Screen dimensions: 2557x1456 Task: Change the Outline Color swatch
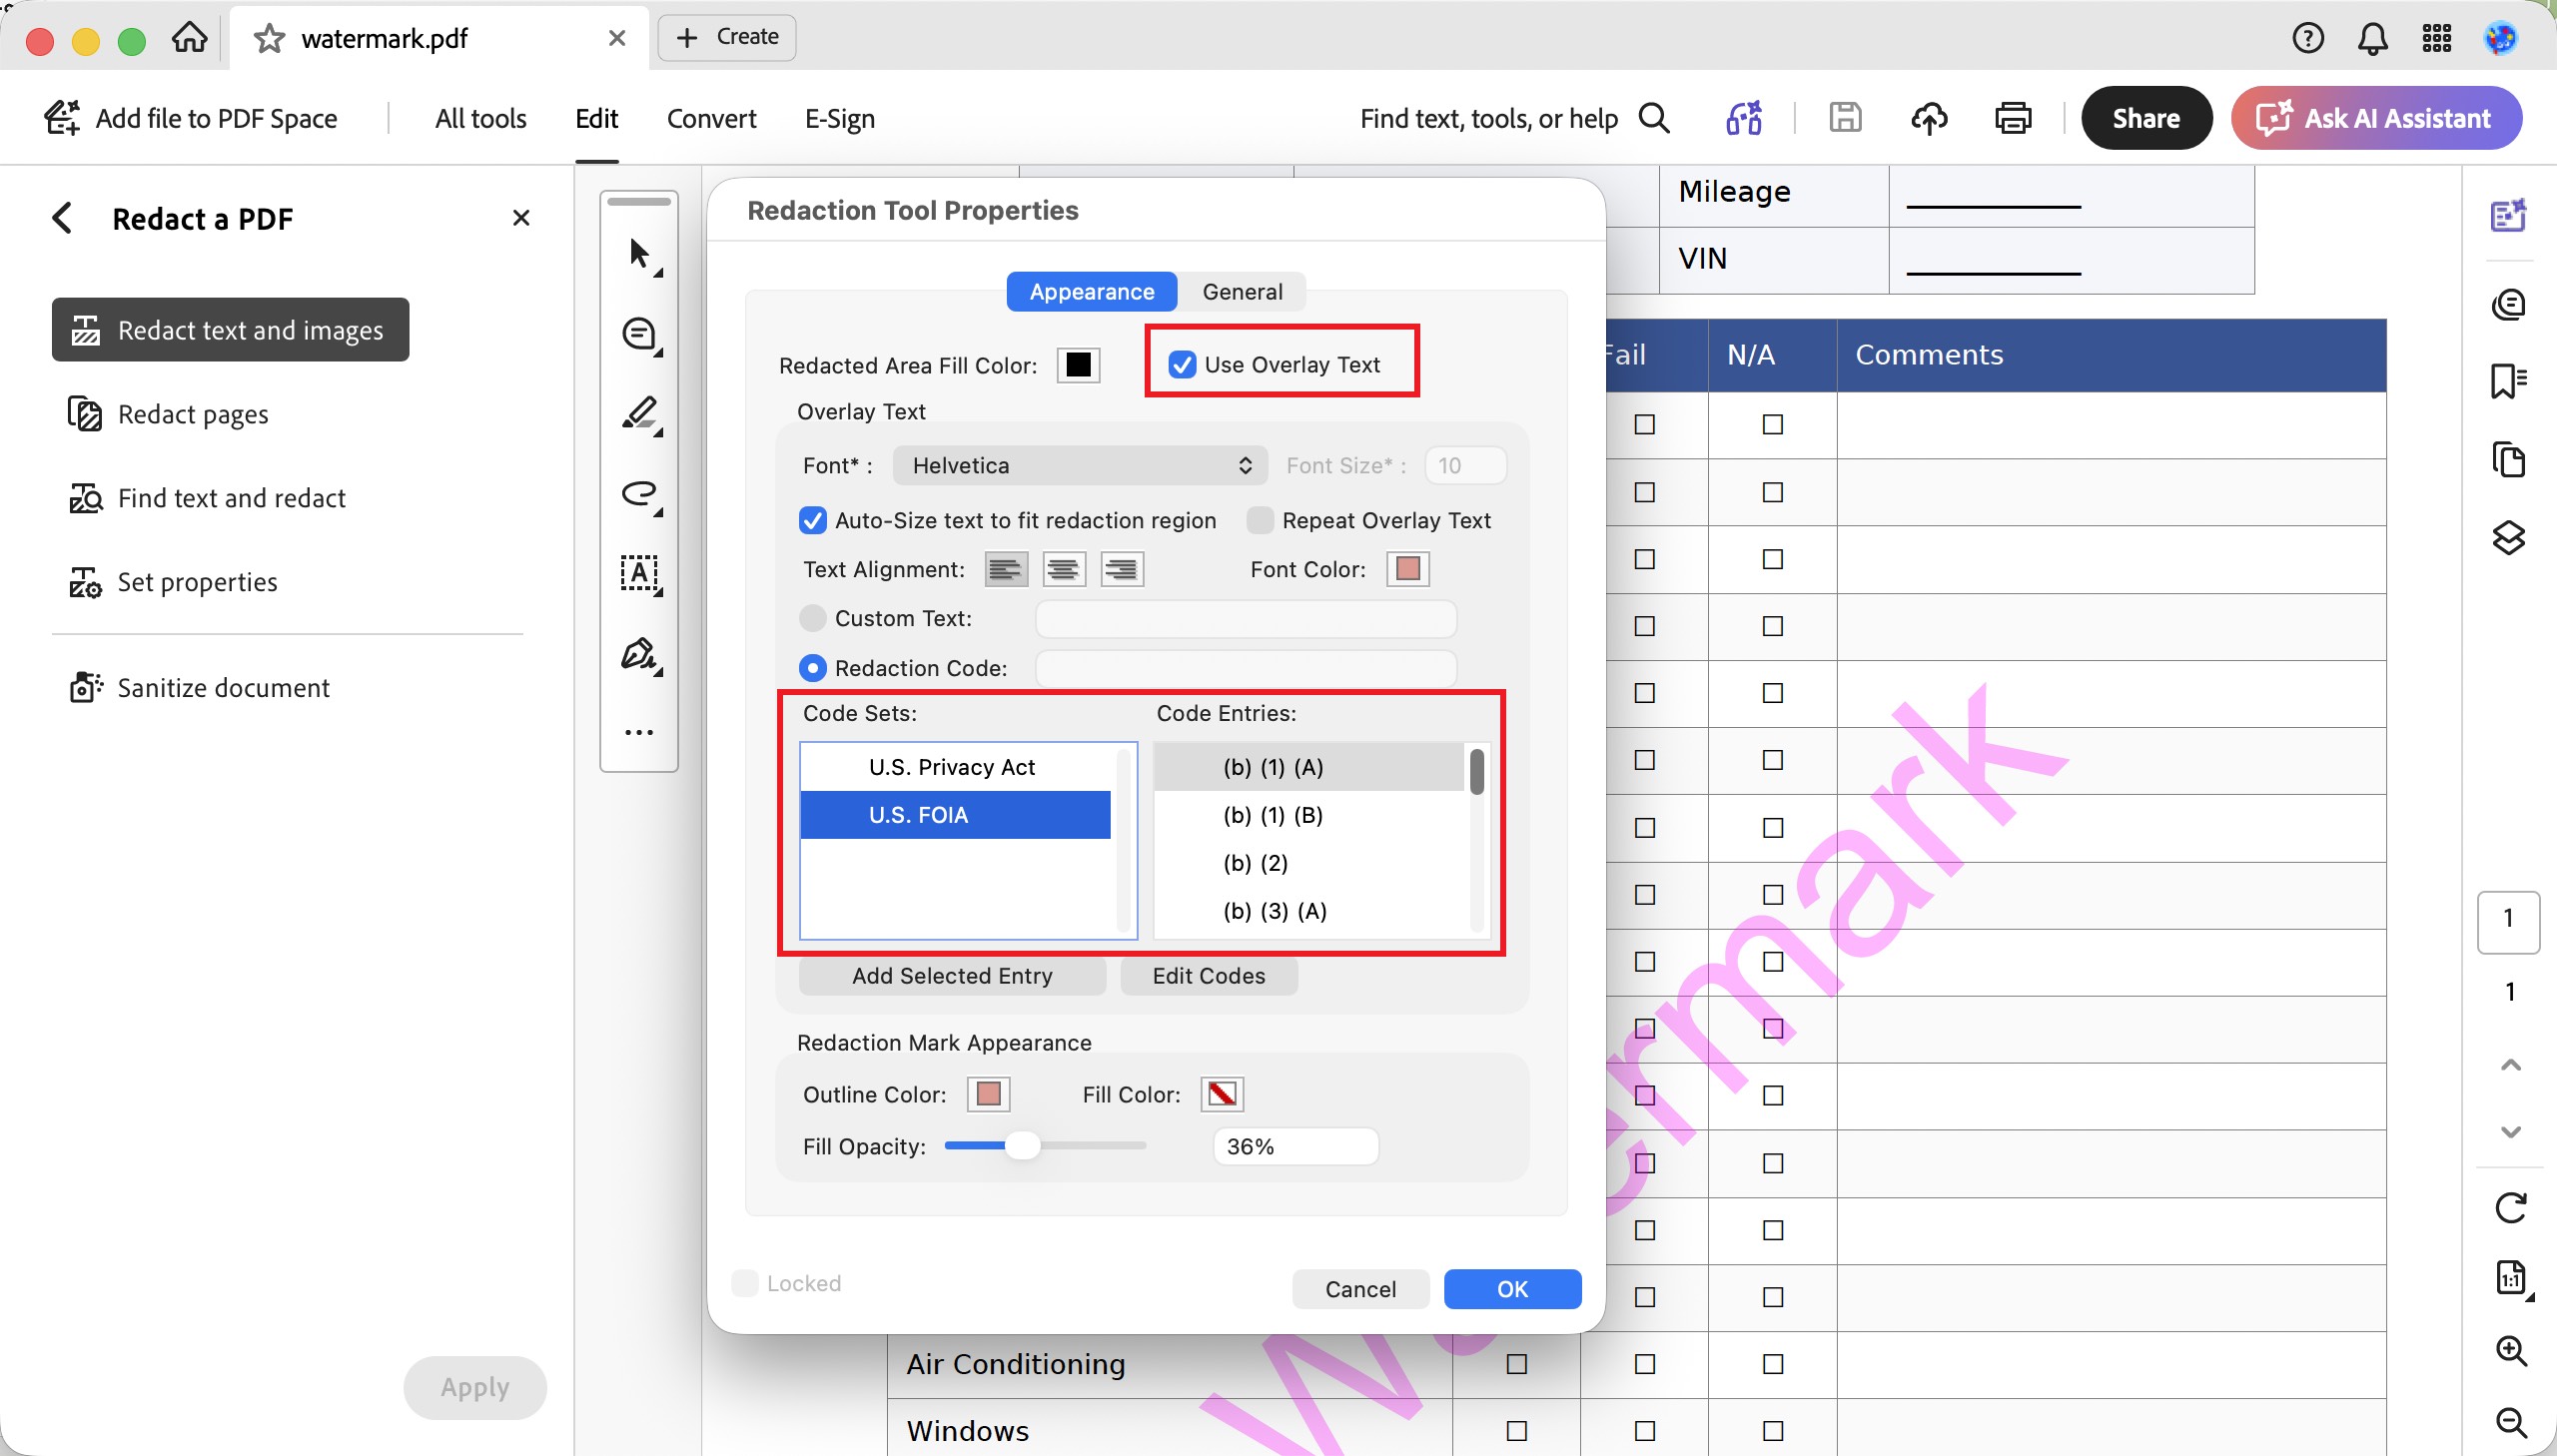pos(988,1095)
